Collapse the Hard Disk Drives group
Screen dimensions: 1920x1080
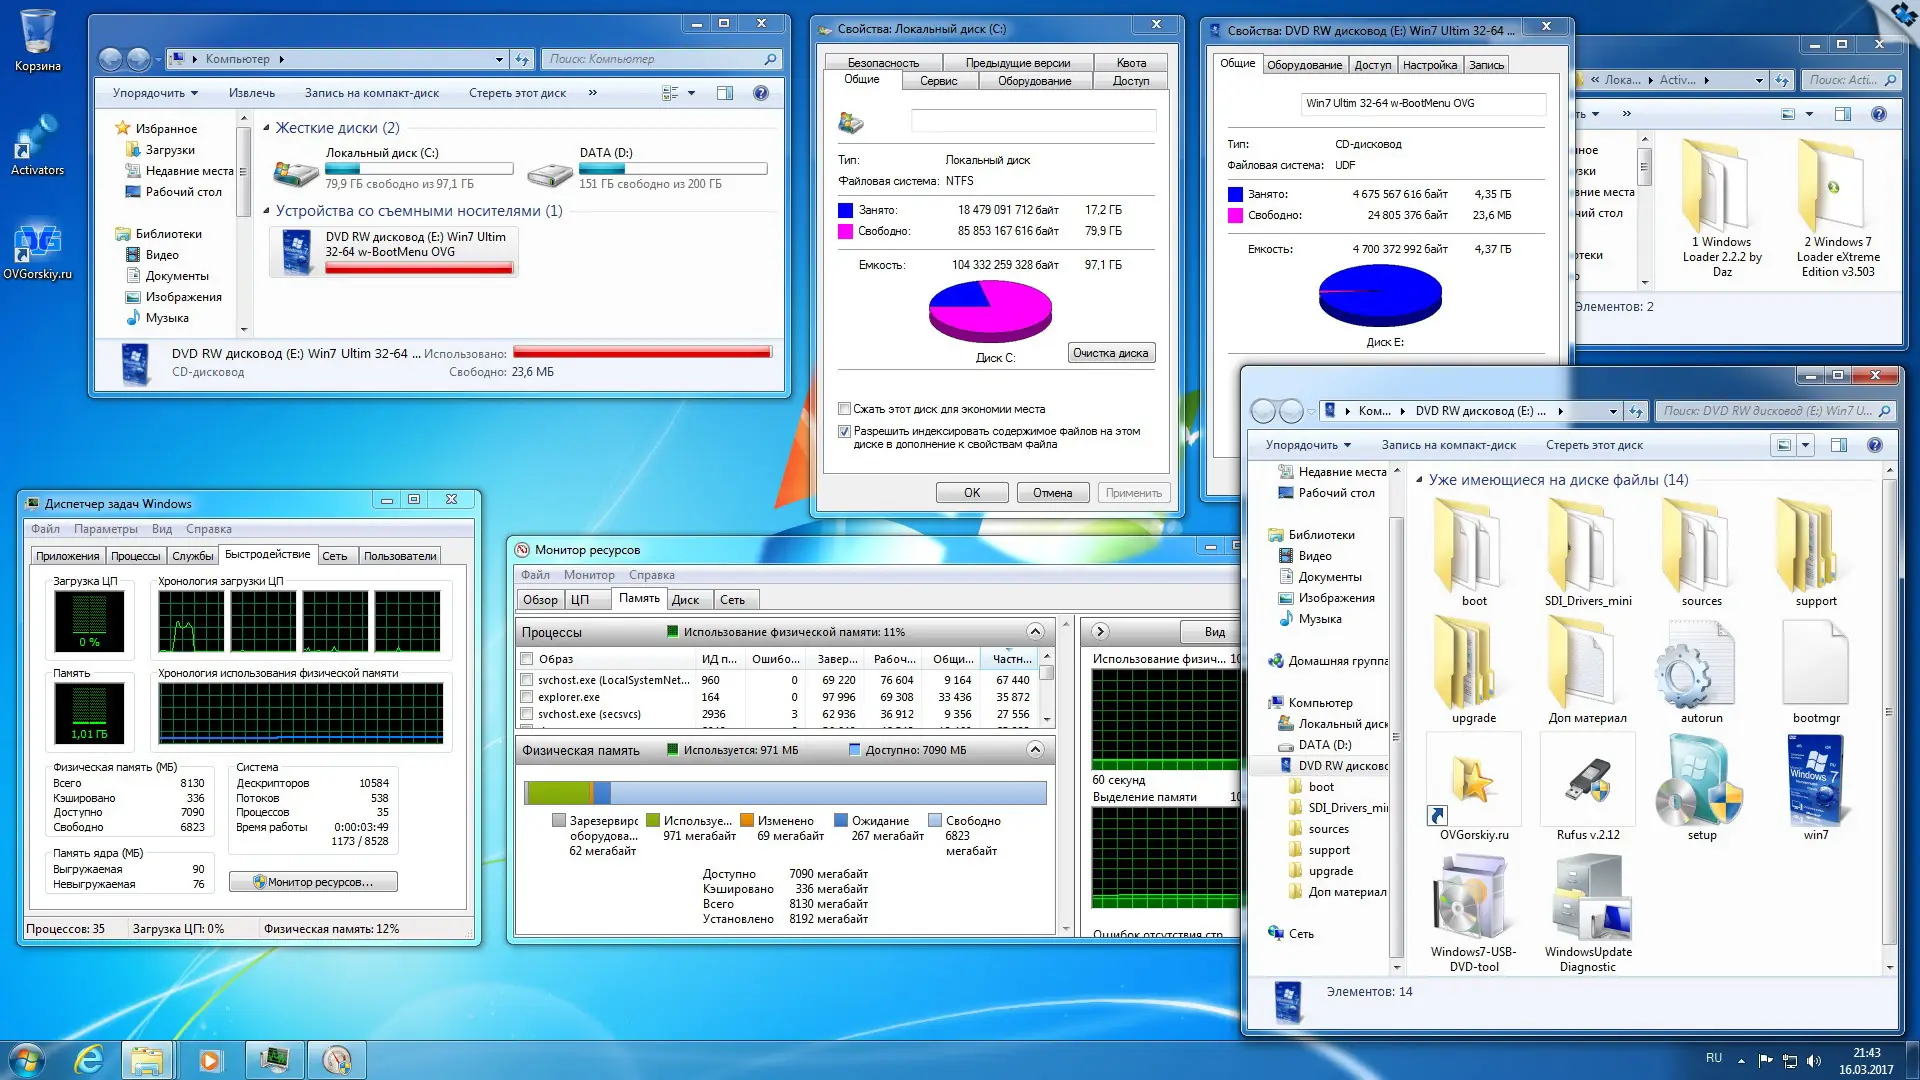coord(266,128)
